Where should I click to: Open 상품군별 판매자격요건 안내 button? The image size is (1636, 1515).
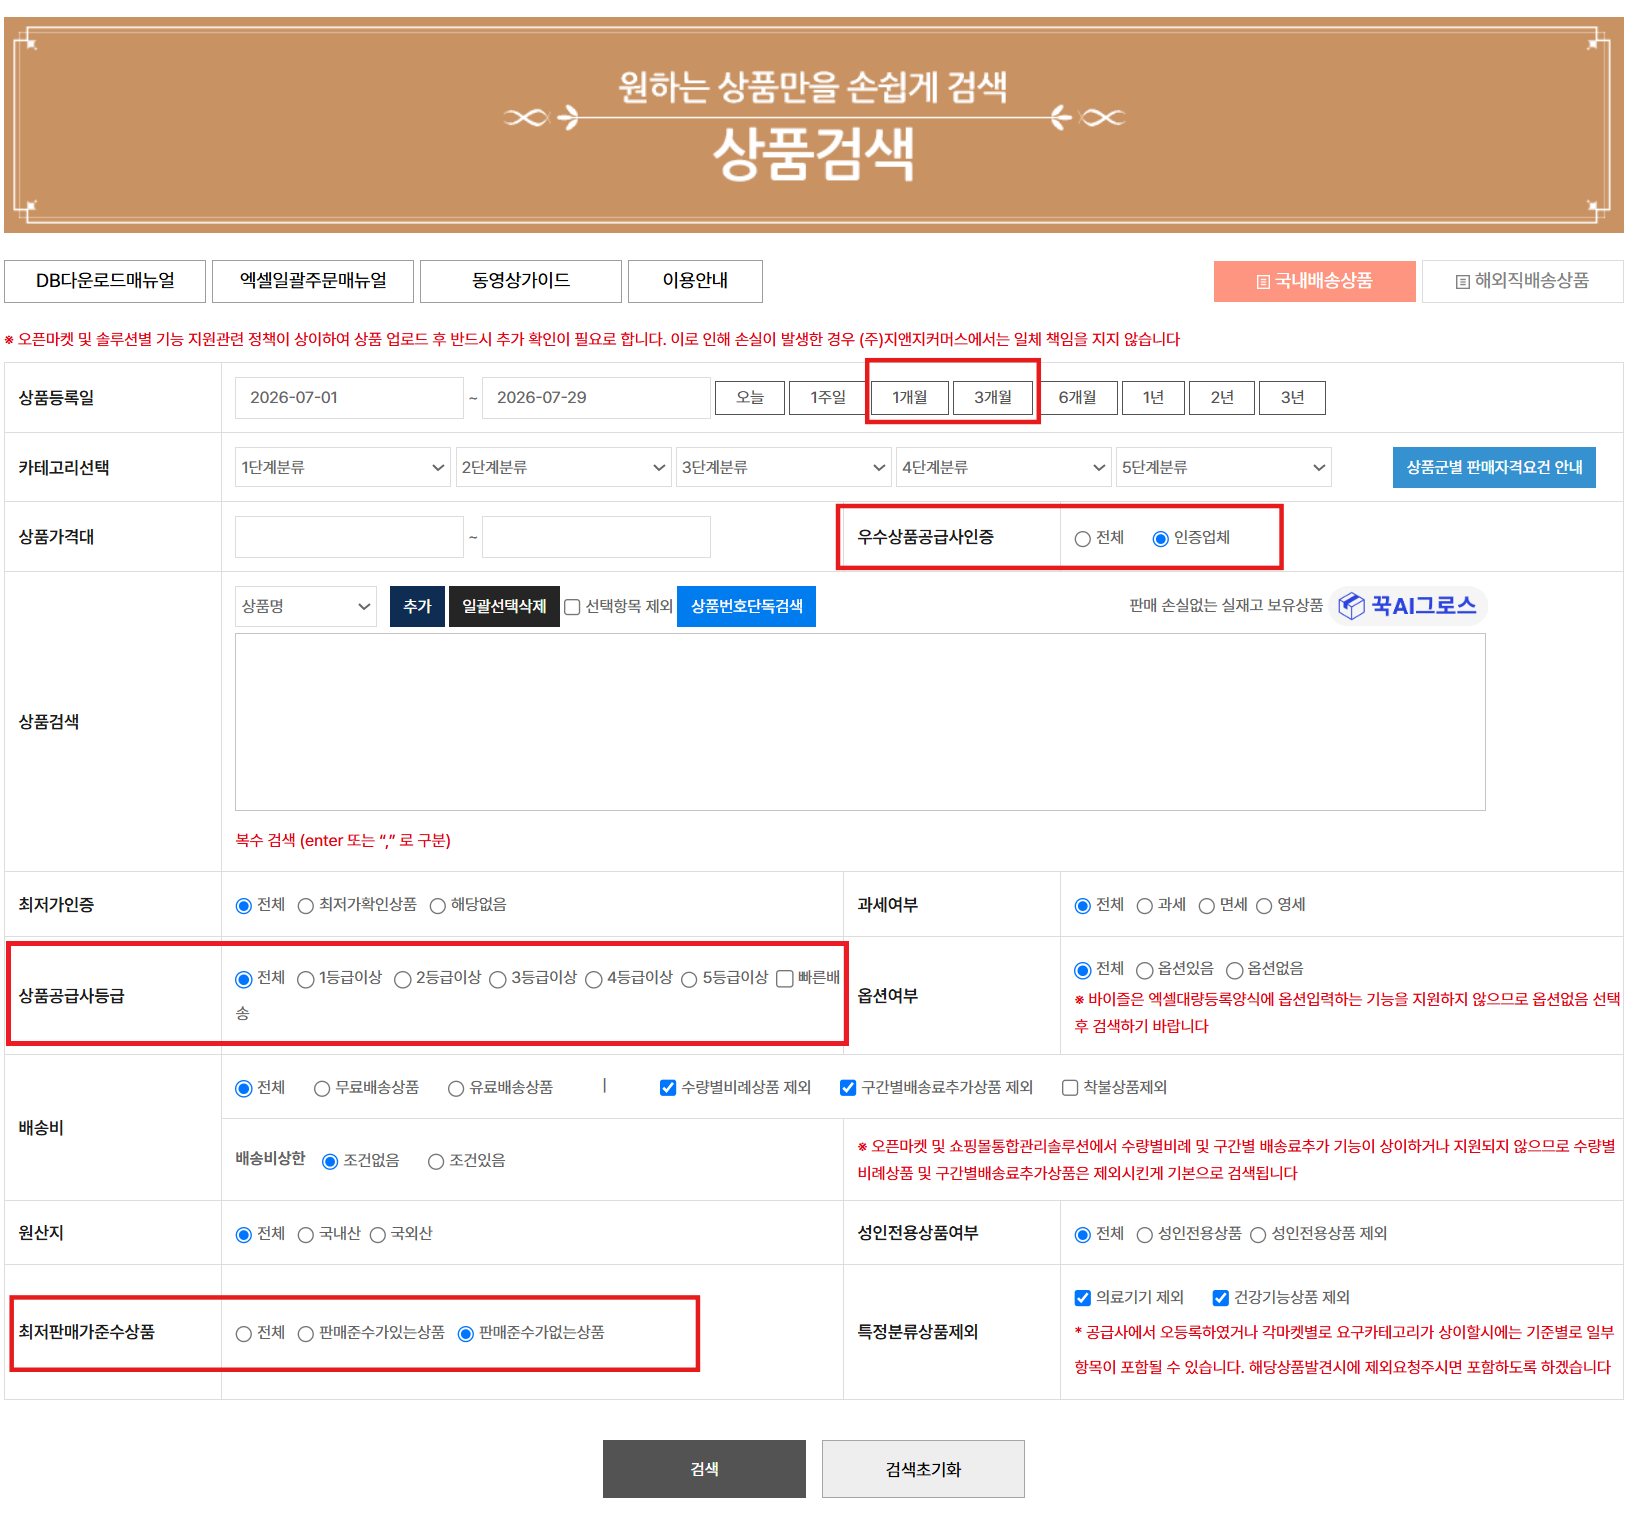tap(1494, 467)
